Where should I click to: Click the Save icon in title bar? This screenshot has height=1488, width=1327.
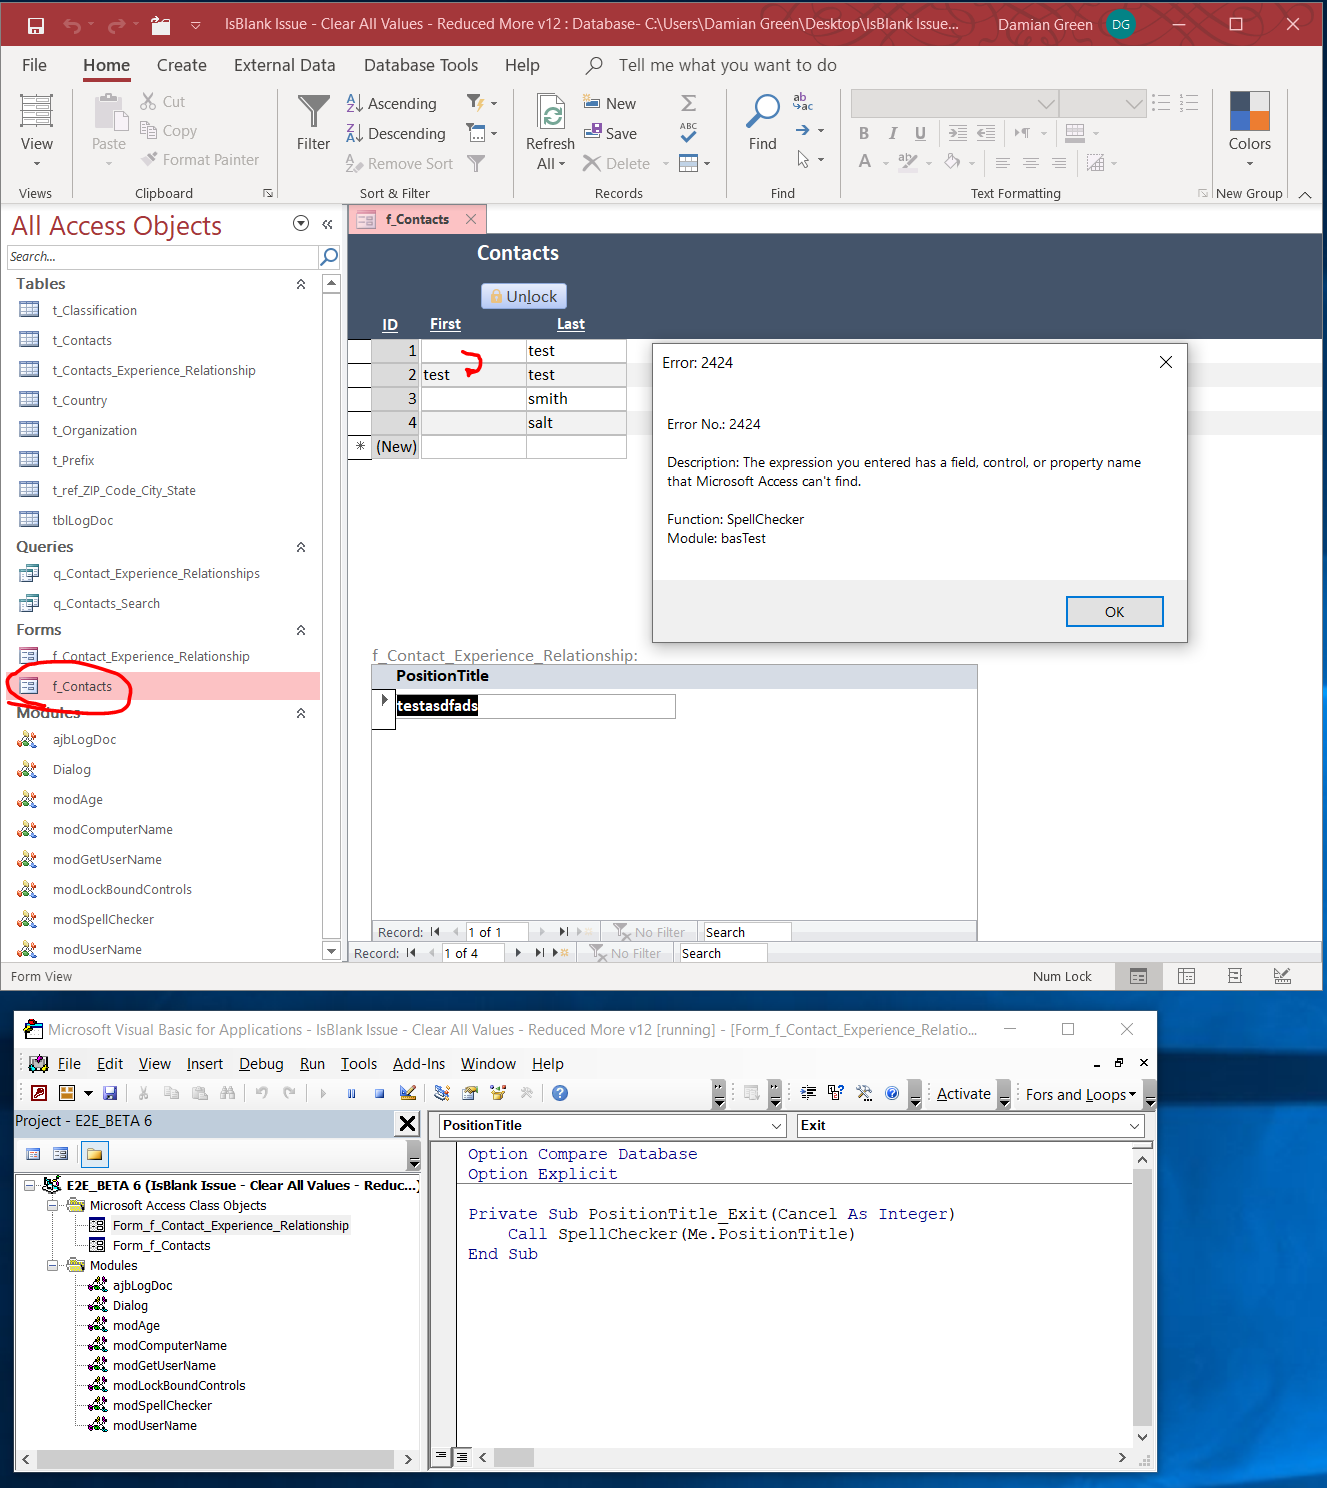click(x=35, y=24)
